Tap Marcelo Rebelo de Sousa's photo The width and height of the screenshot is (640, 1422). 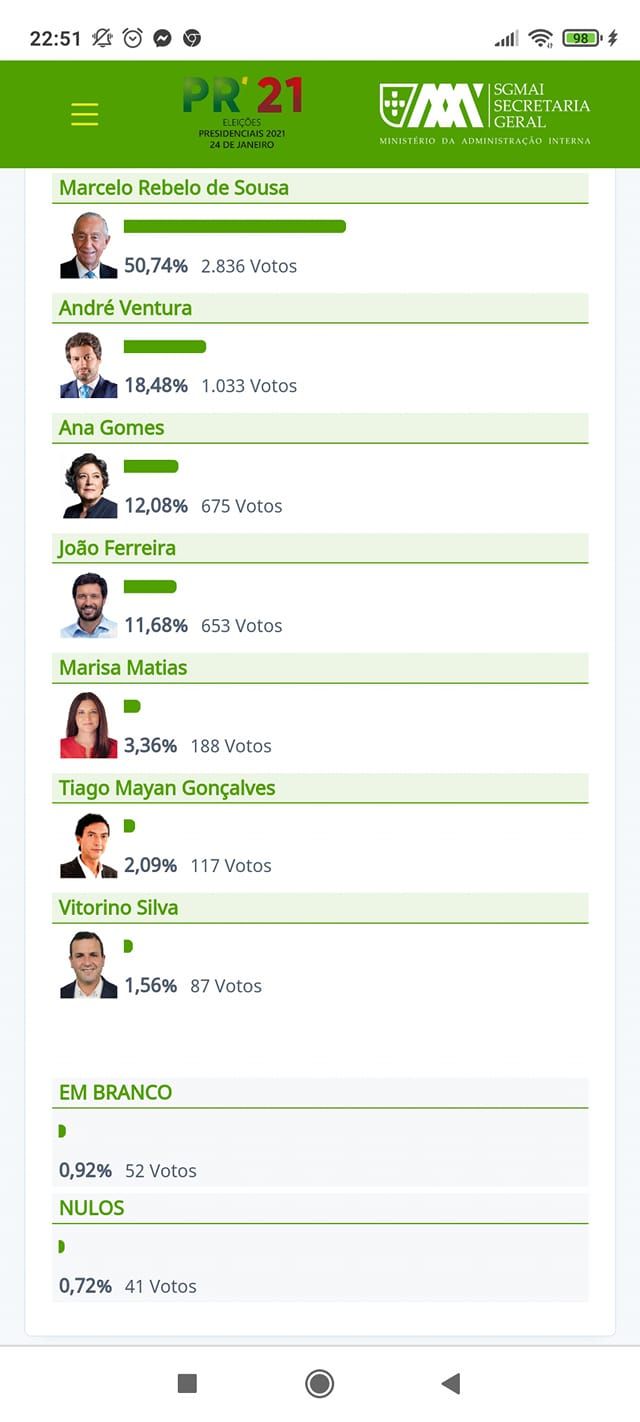89,245
